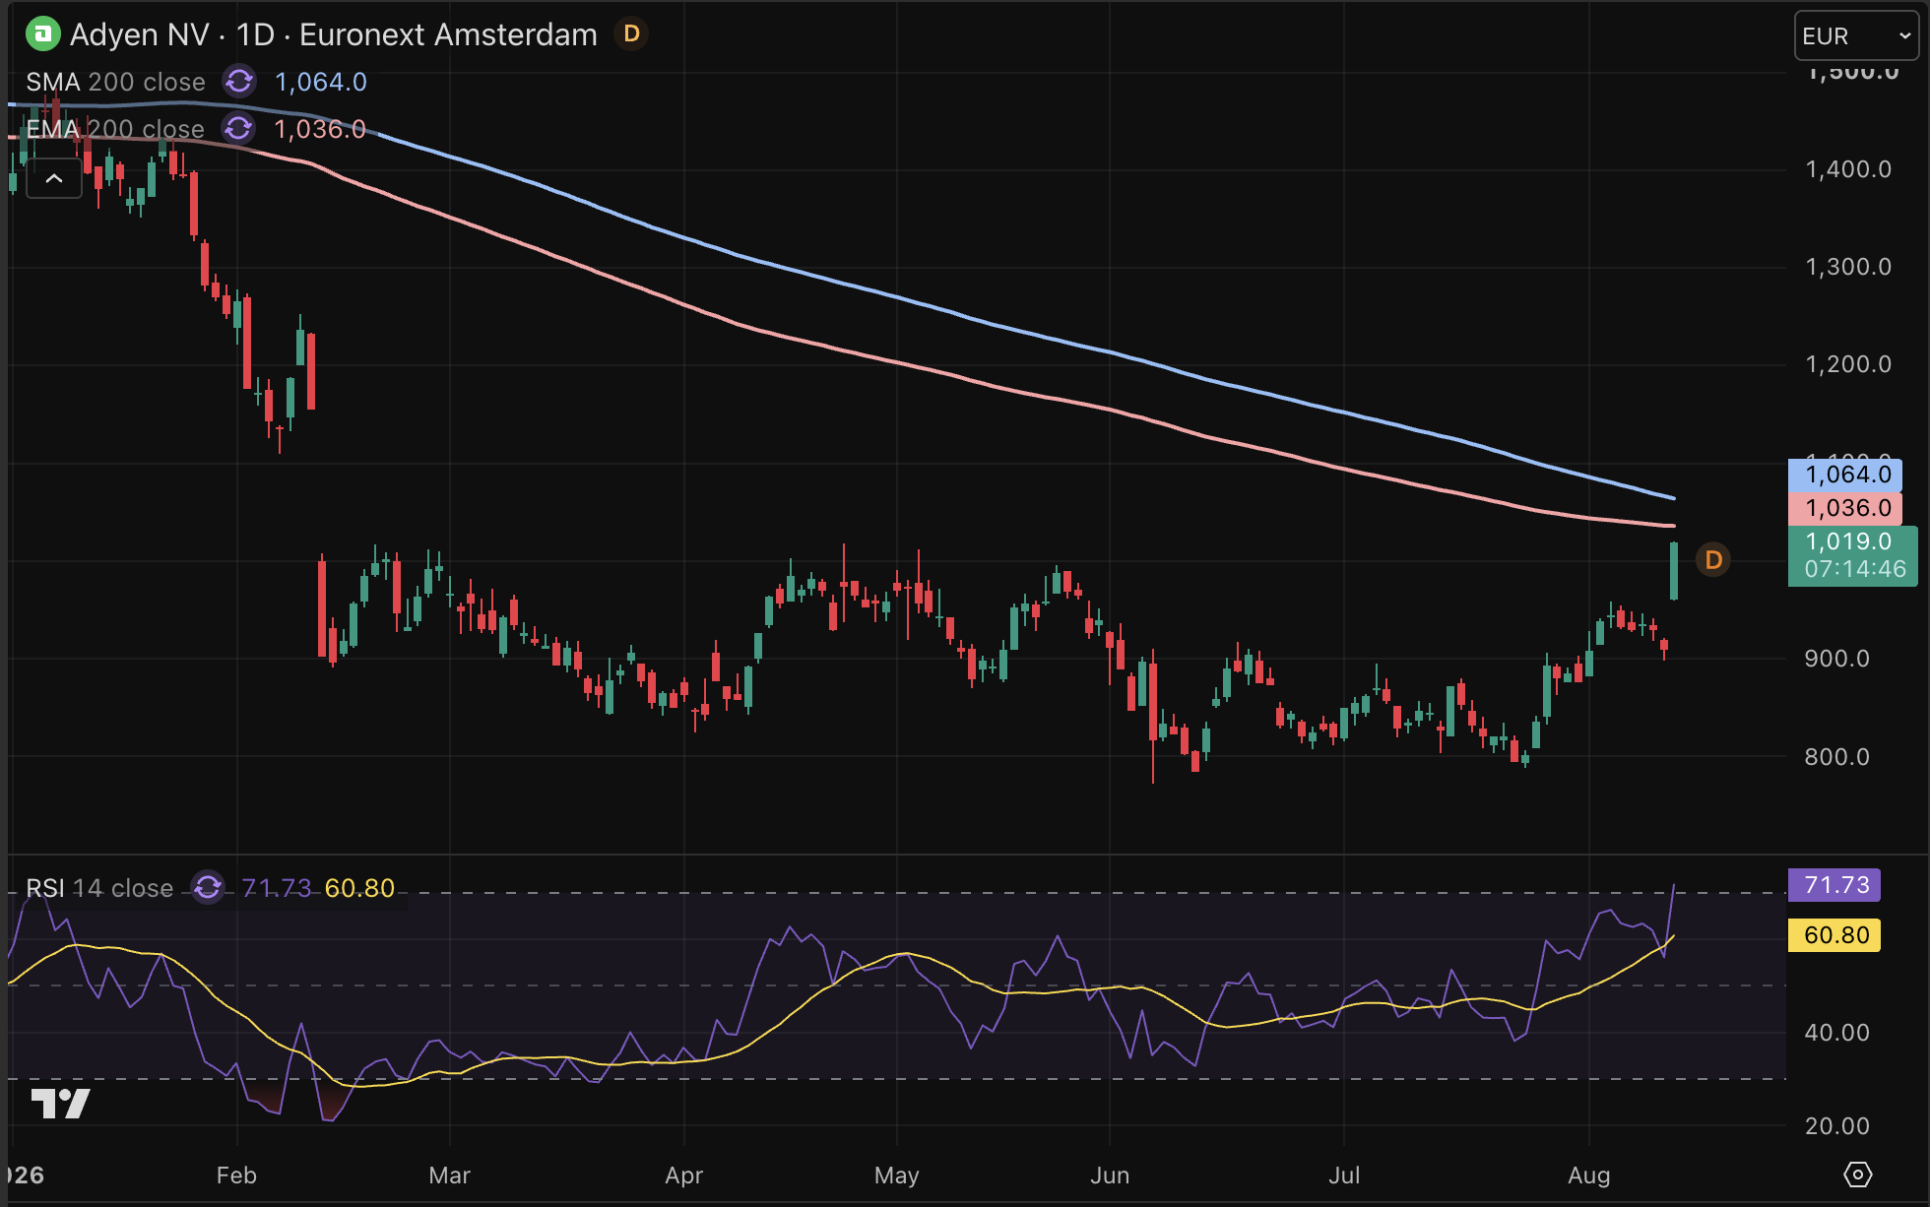Select the SMA 200 close indicator label
The height and width of the screenshot is (1207, 1930).
click(116, 82)
